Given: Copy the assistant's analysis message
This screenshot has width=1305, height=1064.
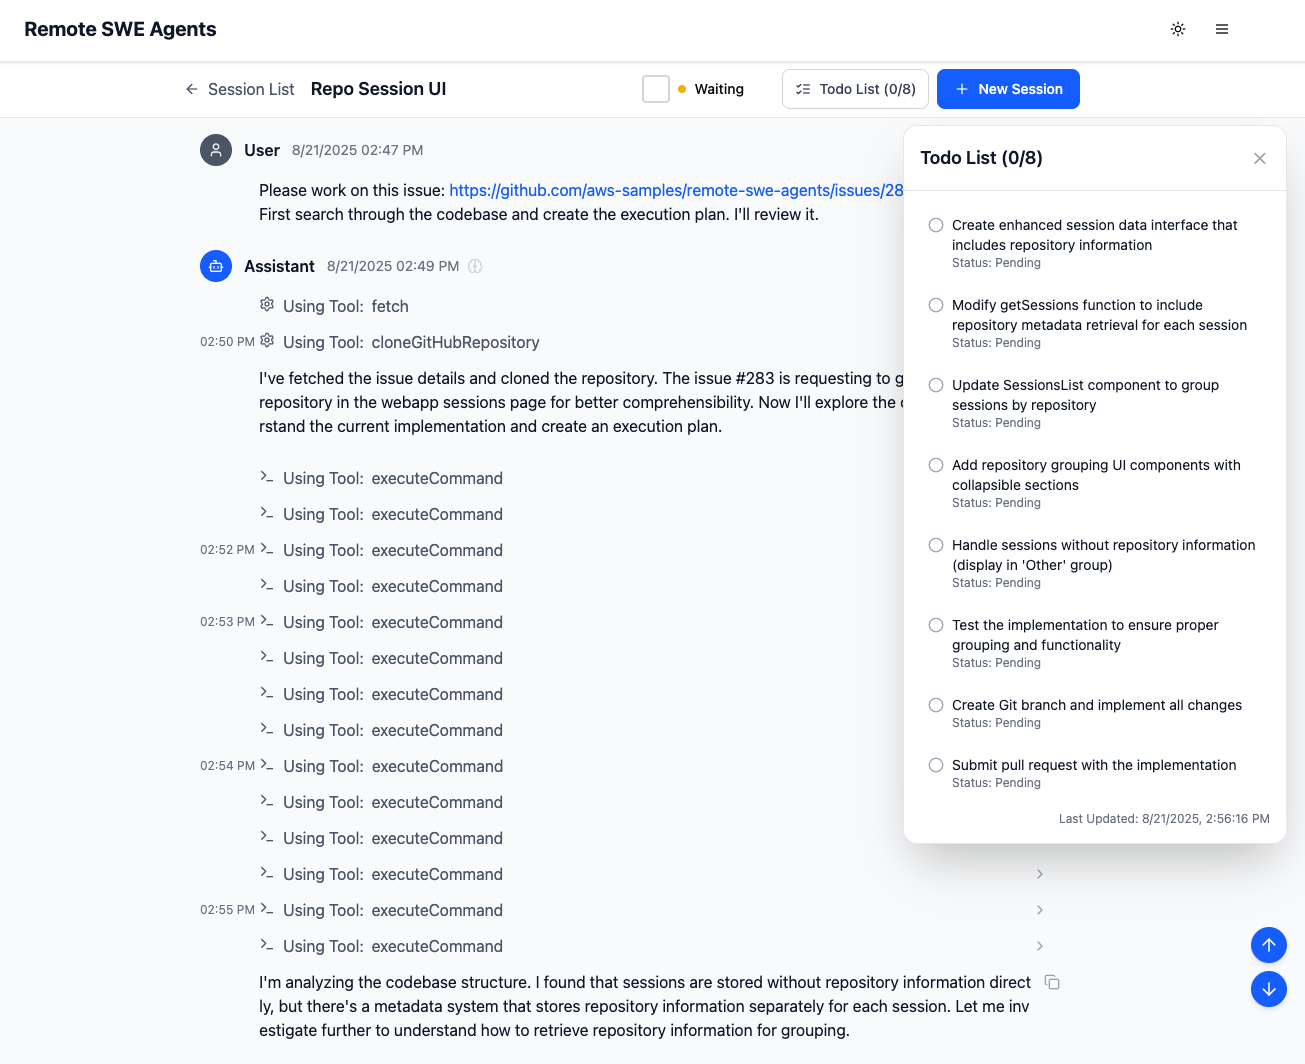Looking at the screenshot, I should coord(1052,982).
